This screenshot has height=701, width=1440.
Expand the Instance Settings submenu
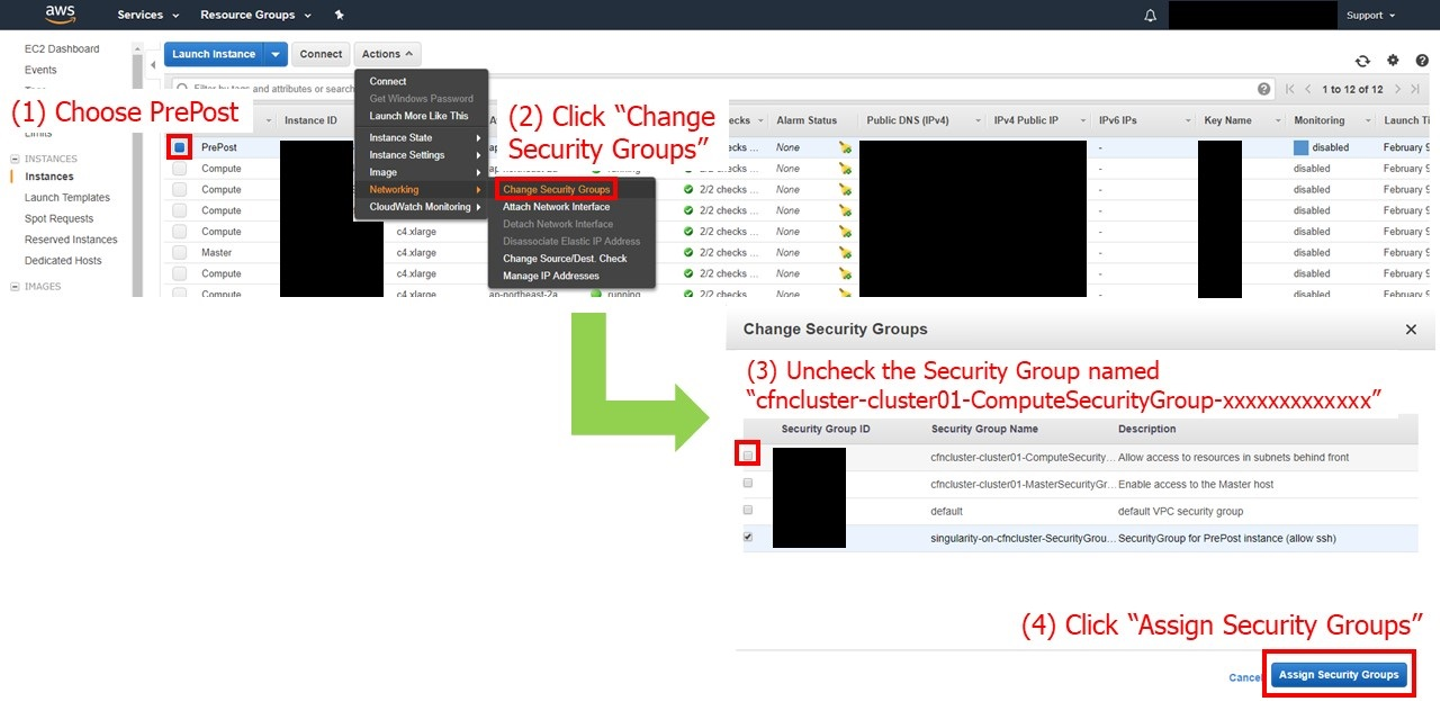click(421, 155)
